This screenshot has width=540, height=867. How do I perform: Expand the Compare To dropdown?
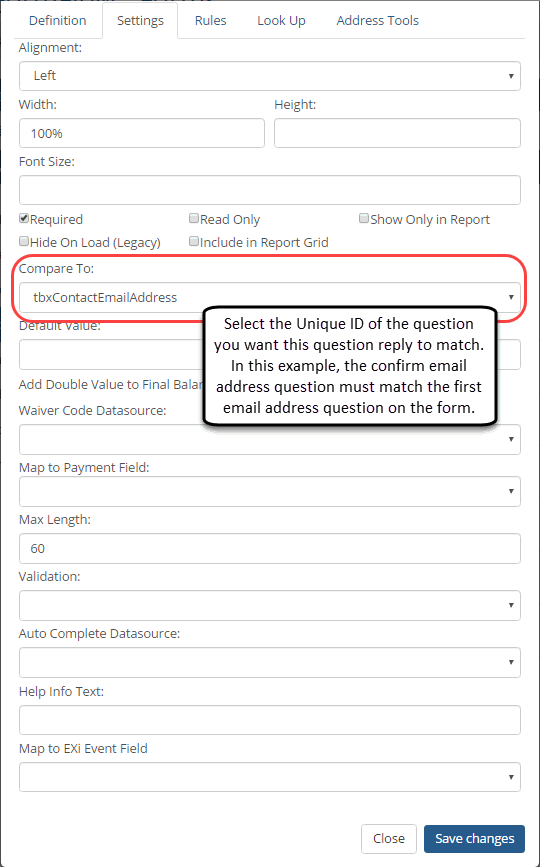[270, 297]
